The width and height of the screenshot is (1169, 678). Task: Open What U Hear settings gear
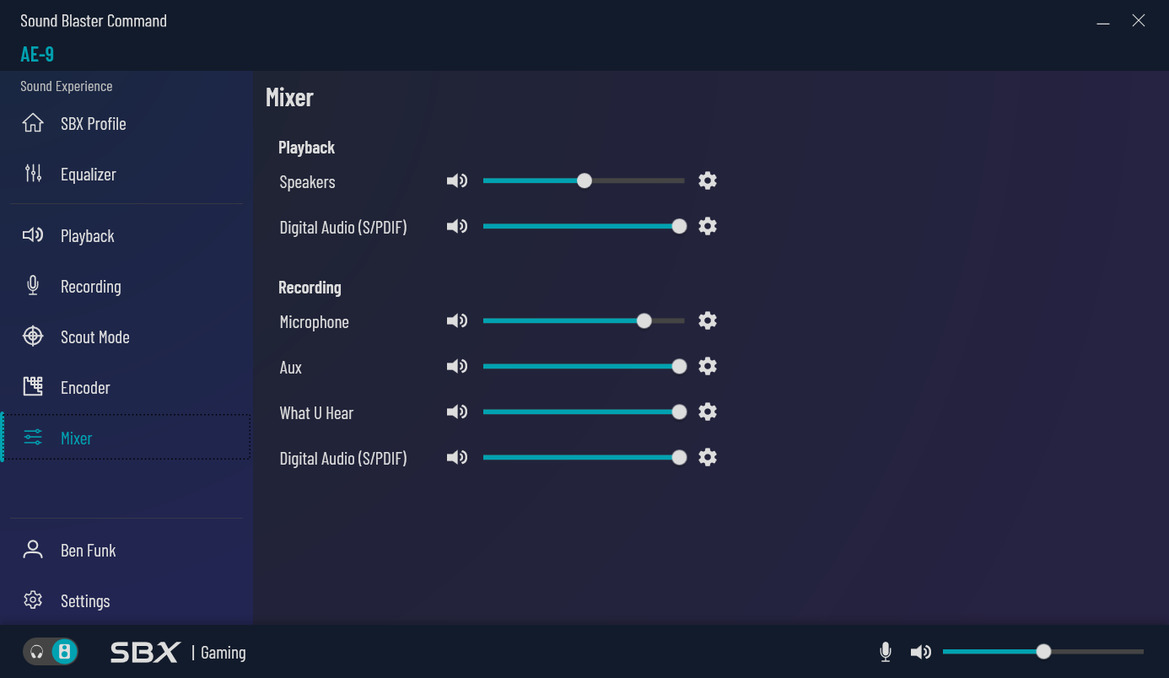click(x=708, y=412)
